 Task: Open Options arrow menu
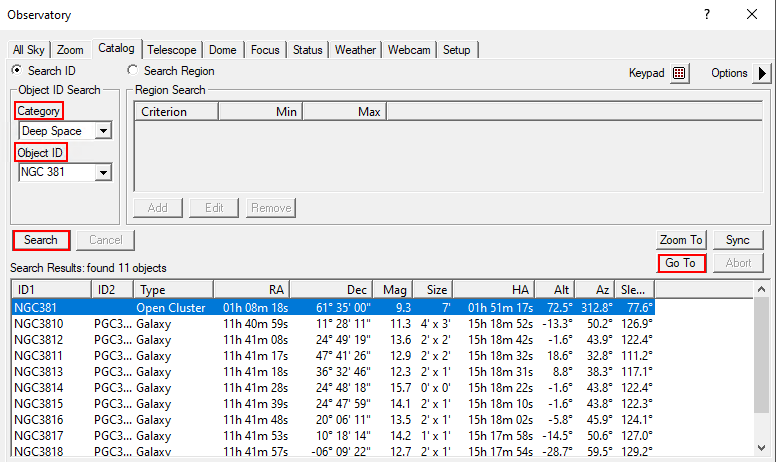(761, 73)
